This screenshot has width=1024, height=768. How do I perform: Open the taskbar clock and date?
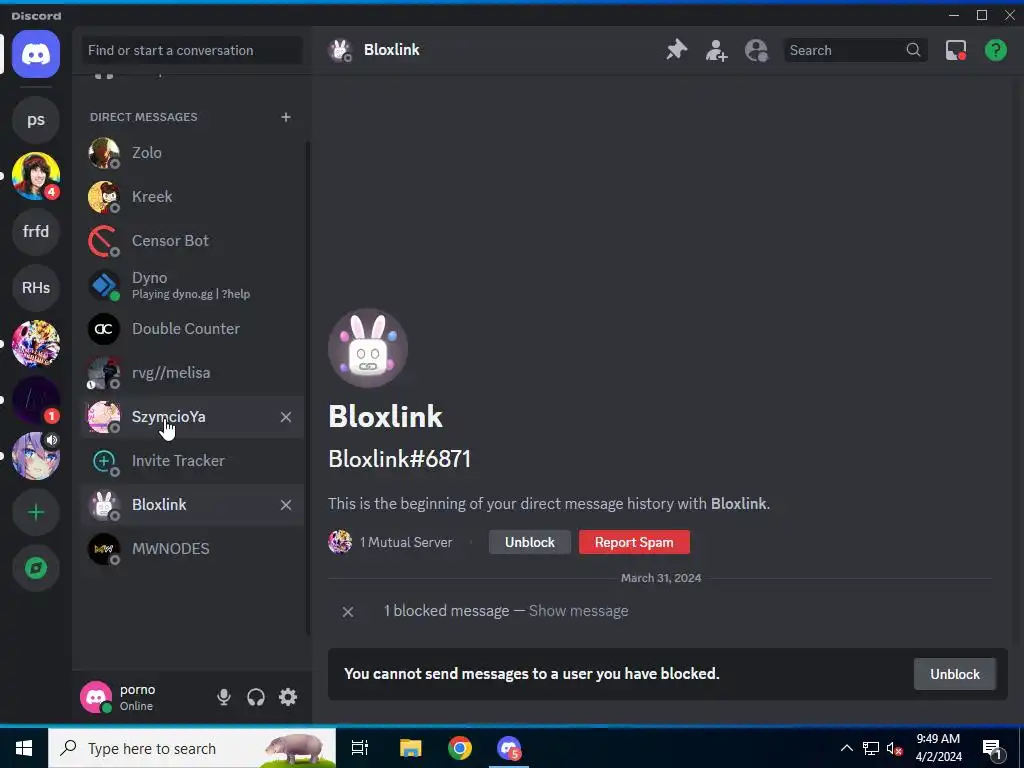[x=938, y=748]
